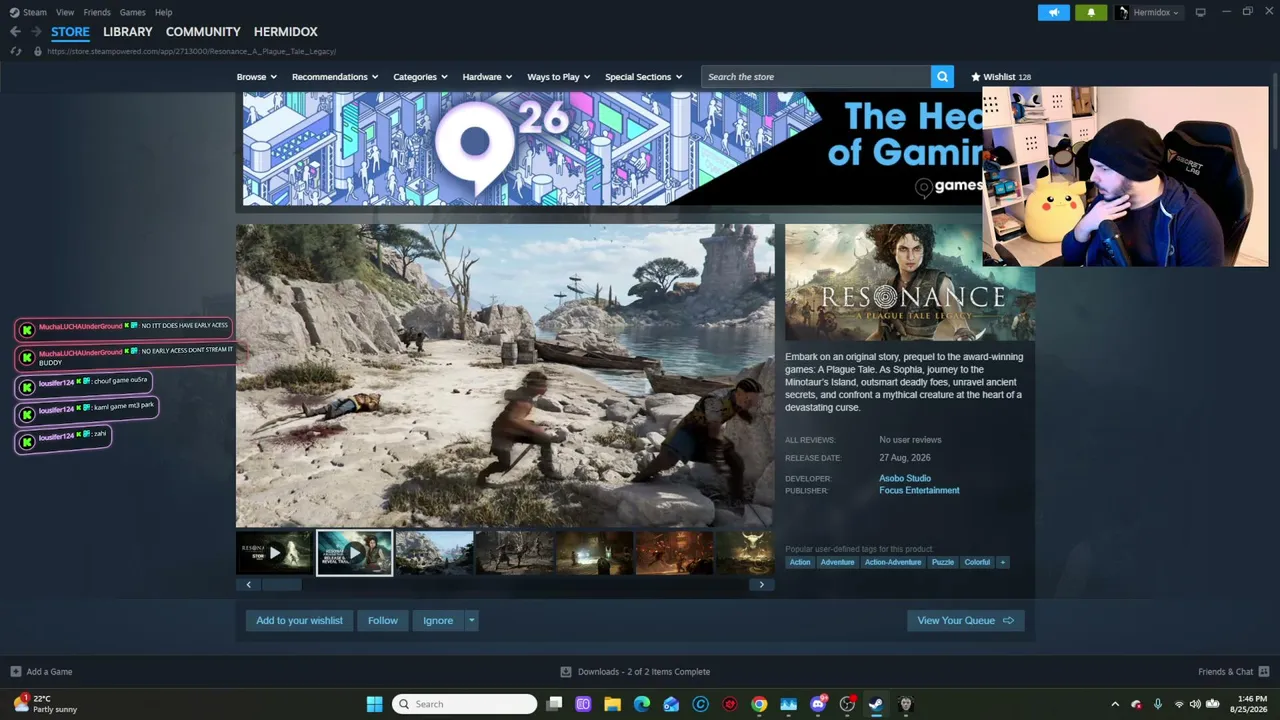Open the Special Sections dropdown

coord(644,77)
